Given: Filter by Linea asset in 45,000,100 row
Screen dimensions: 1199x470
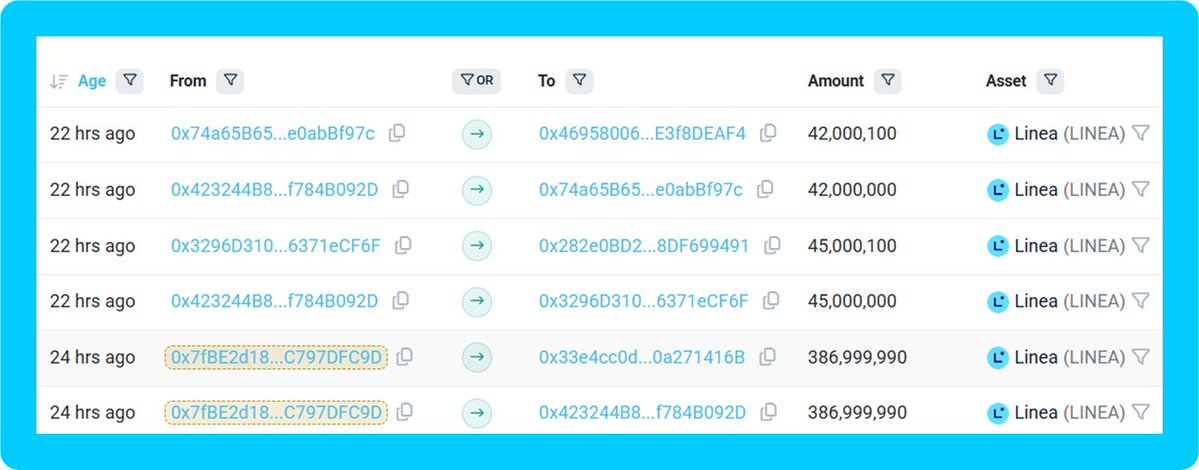Looking at the screenshot, I should pos(1140,245).
